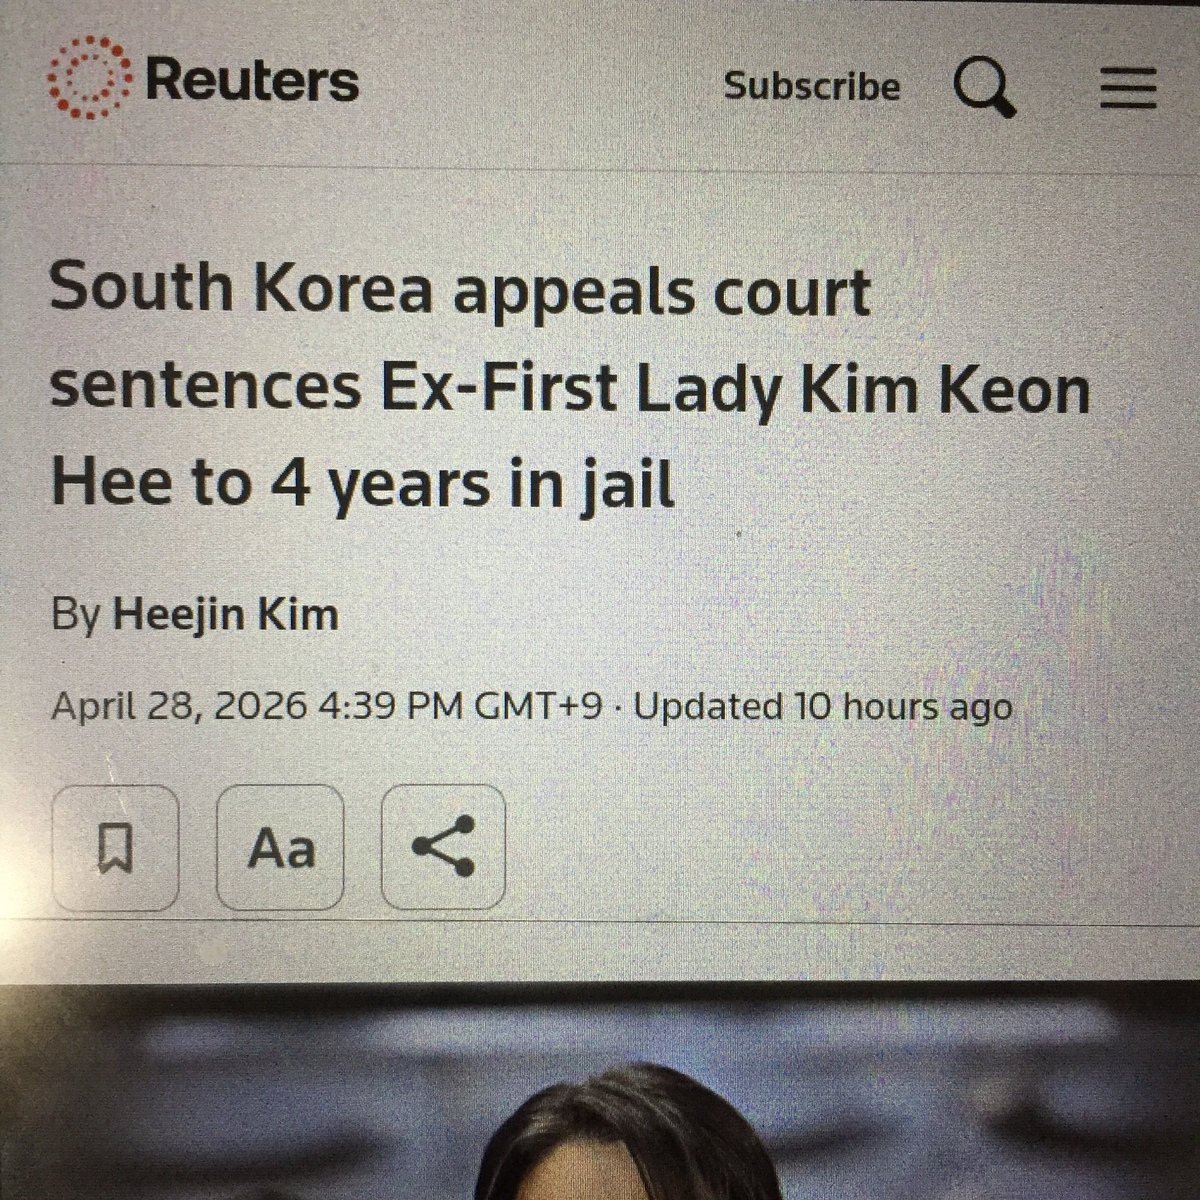Click the '4:39 PM GMT+9' time text

[461, 707]
